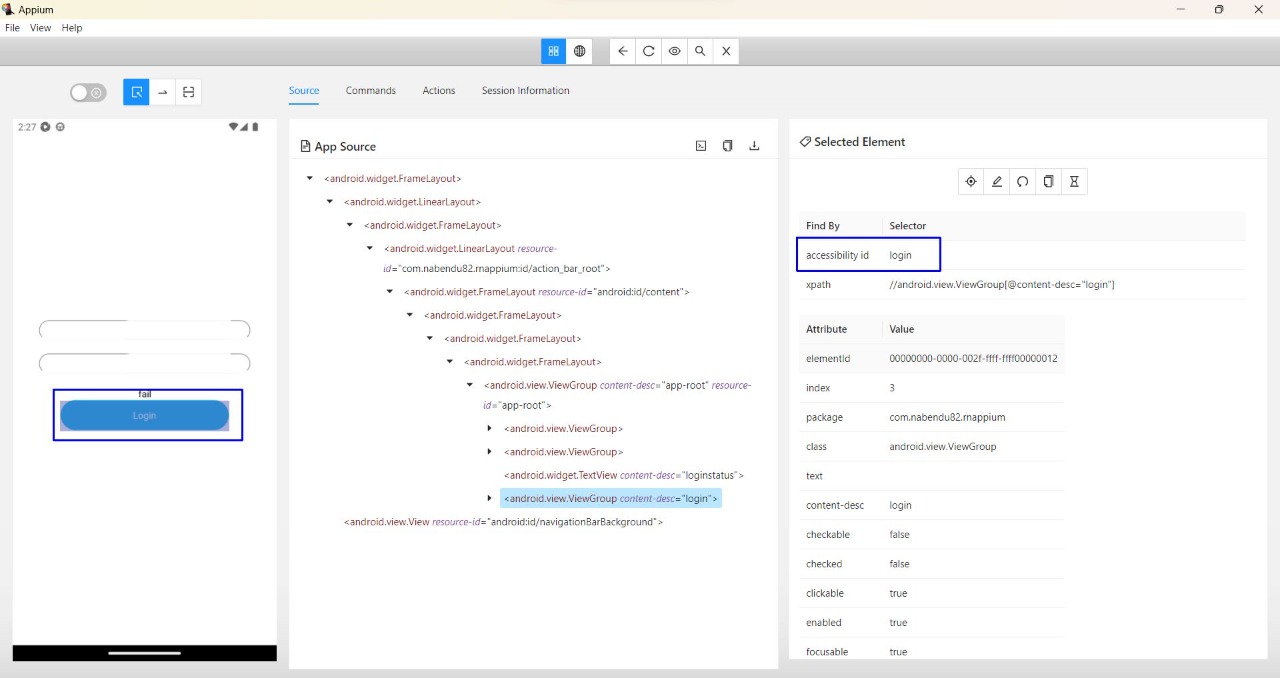Click the lower input field on the phone screen
This screenshot has width=1280, height=678.
pos(144,363)
